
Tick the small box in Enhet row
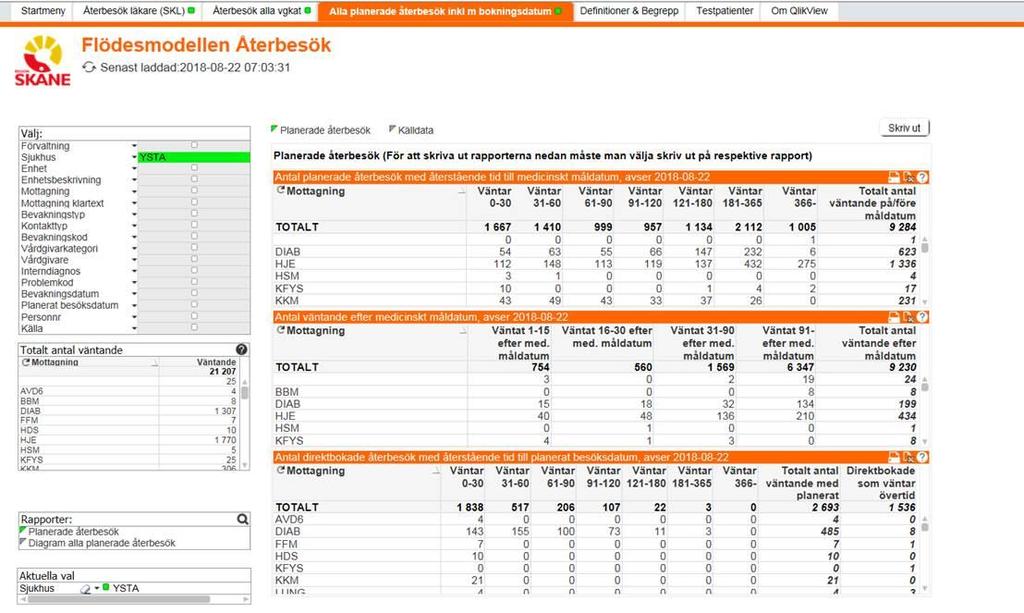(194, 168)
